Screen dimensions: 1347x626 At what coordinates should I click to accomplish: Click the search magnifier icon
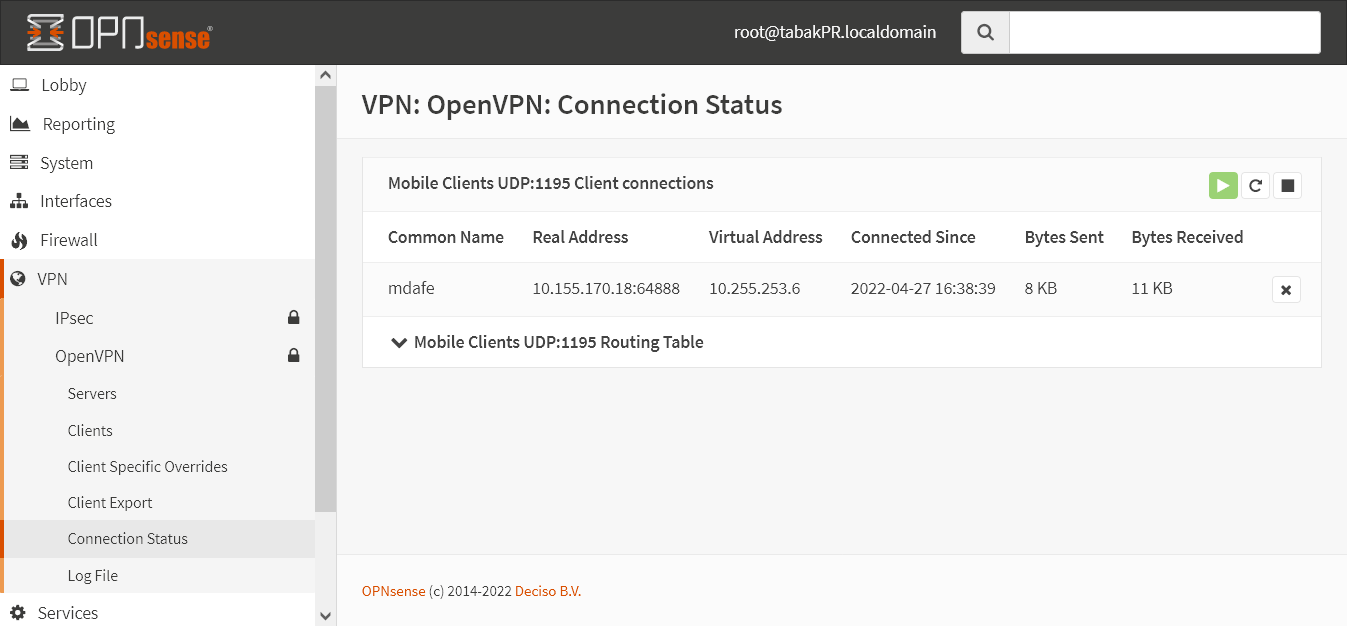tap(984, 31)
